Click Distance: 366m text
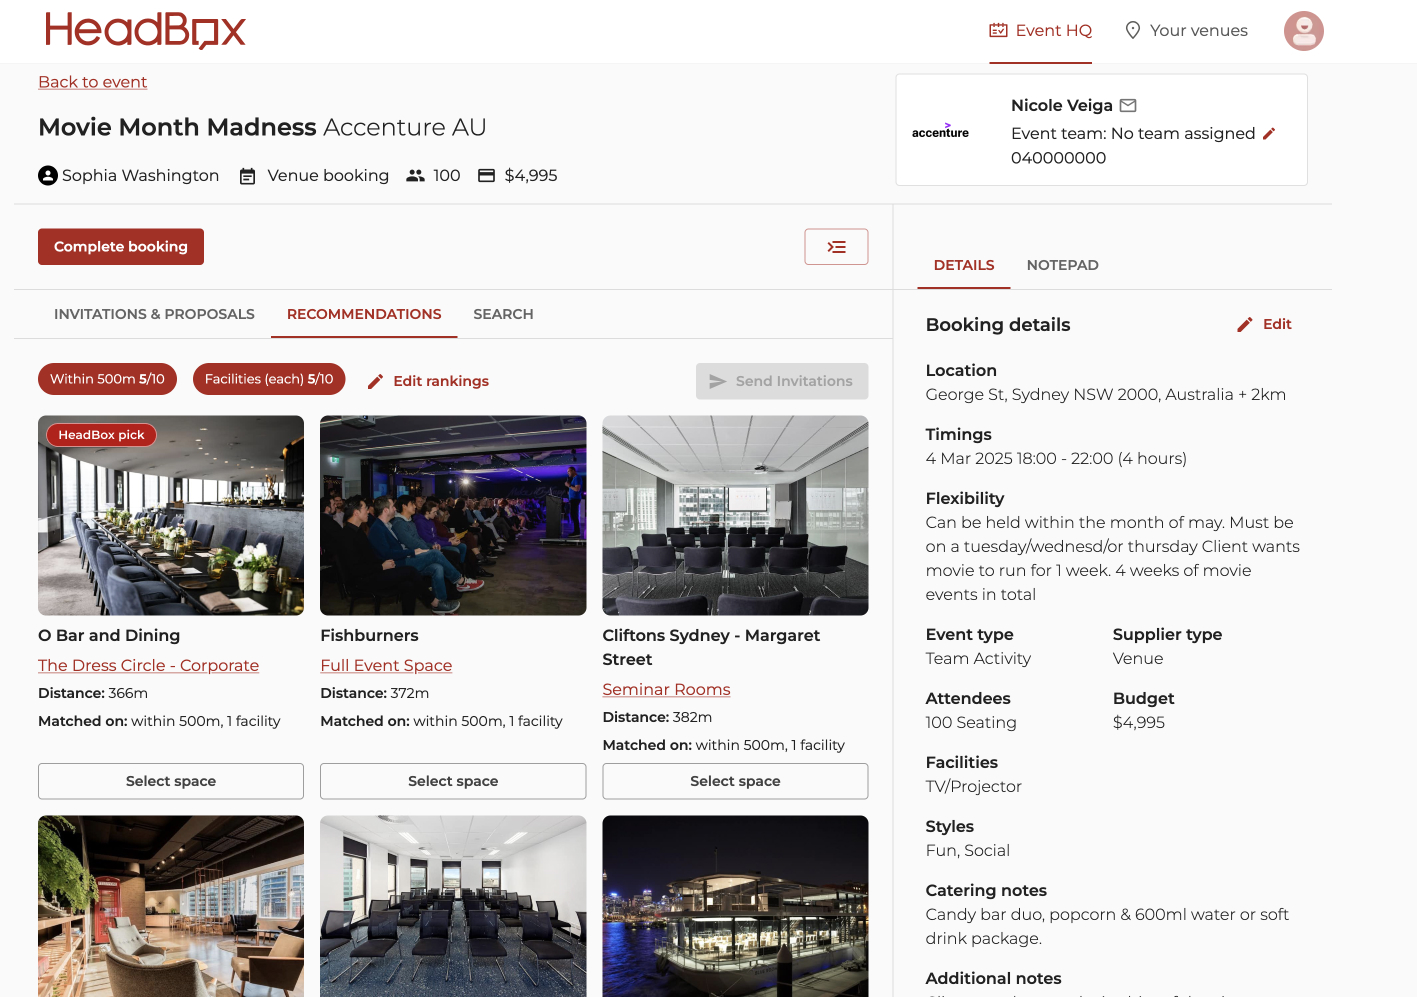The image size is (1417, 997). (93, 693)
